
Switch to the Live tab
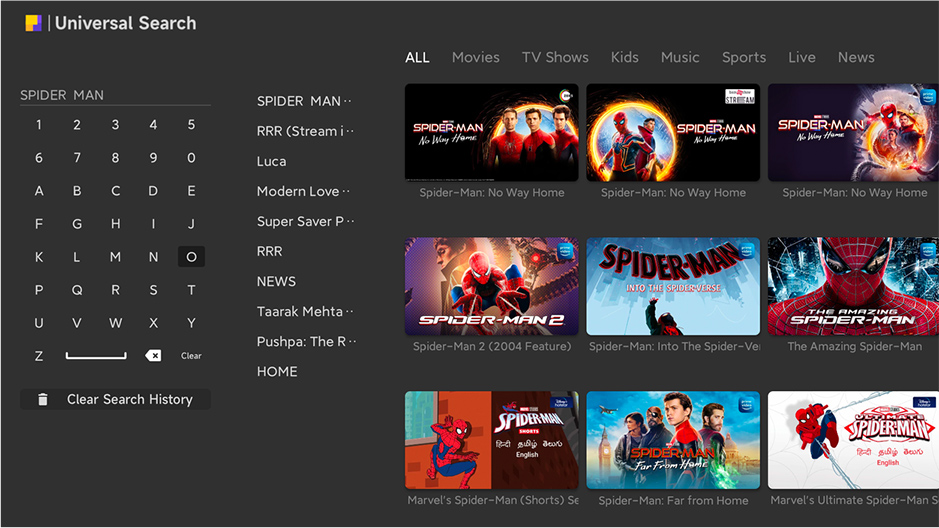802,57
